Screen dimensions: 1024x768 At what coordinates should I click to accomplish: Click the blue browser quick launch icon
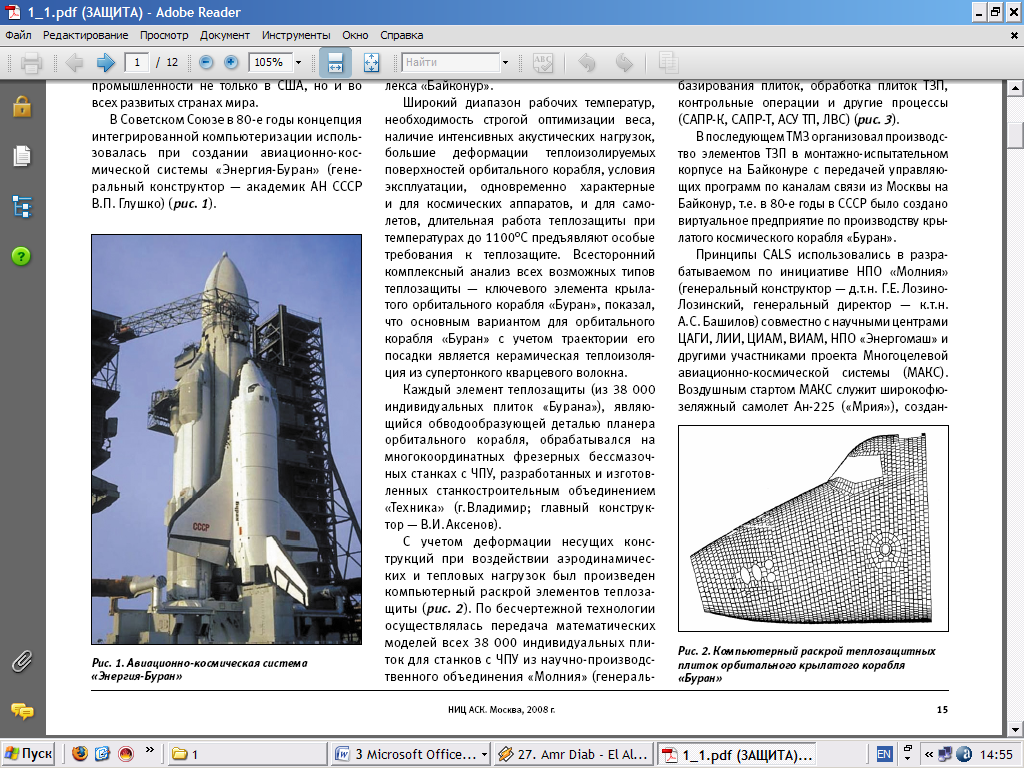tap(103, 754)
